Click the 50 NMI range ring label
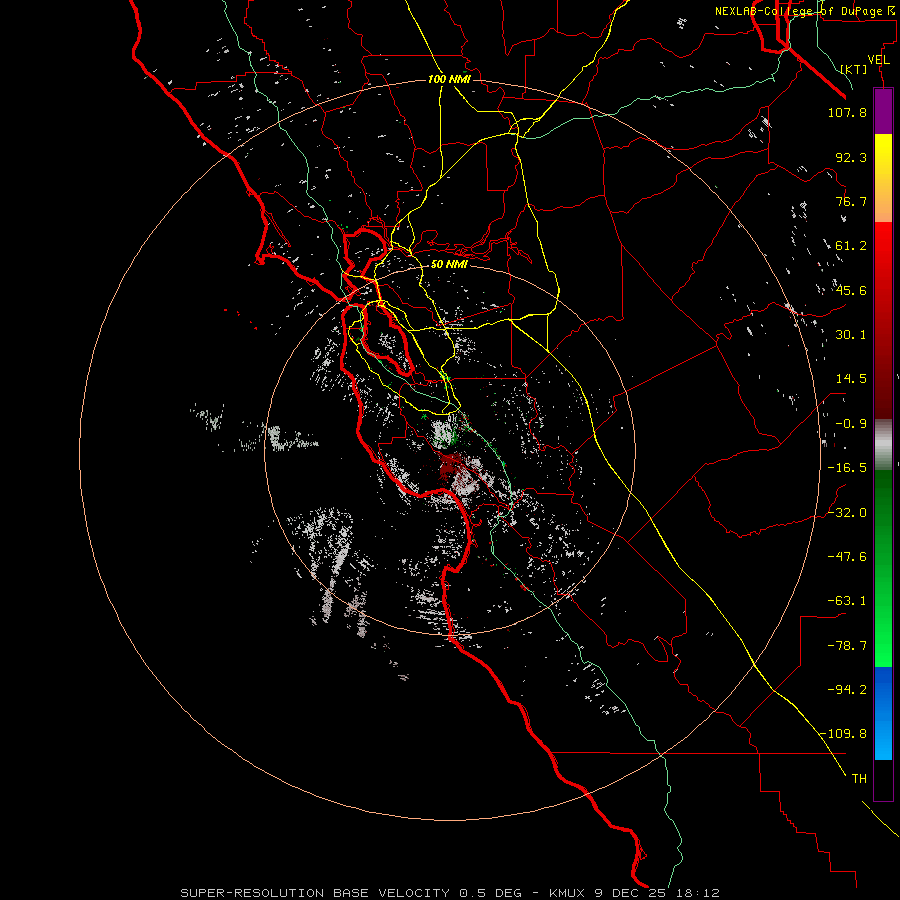The height and width of the screenshot is (900, 900). (449, 265)
